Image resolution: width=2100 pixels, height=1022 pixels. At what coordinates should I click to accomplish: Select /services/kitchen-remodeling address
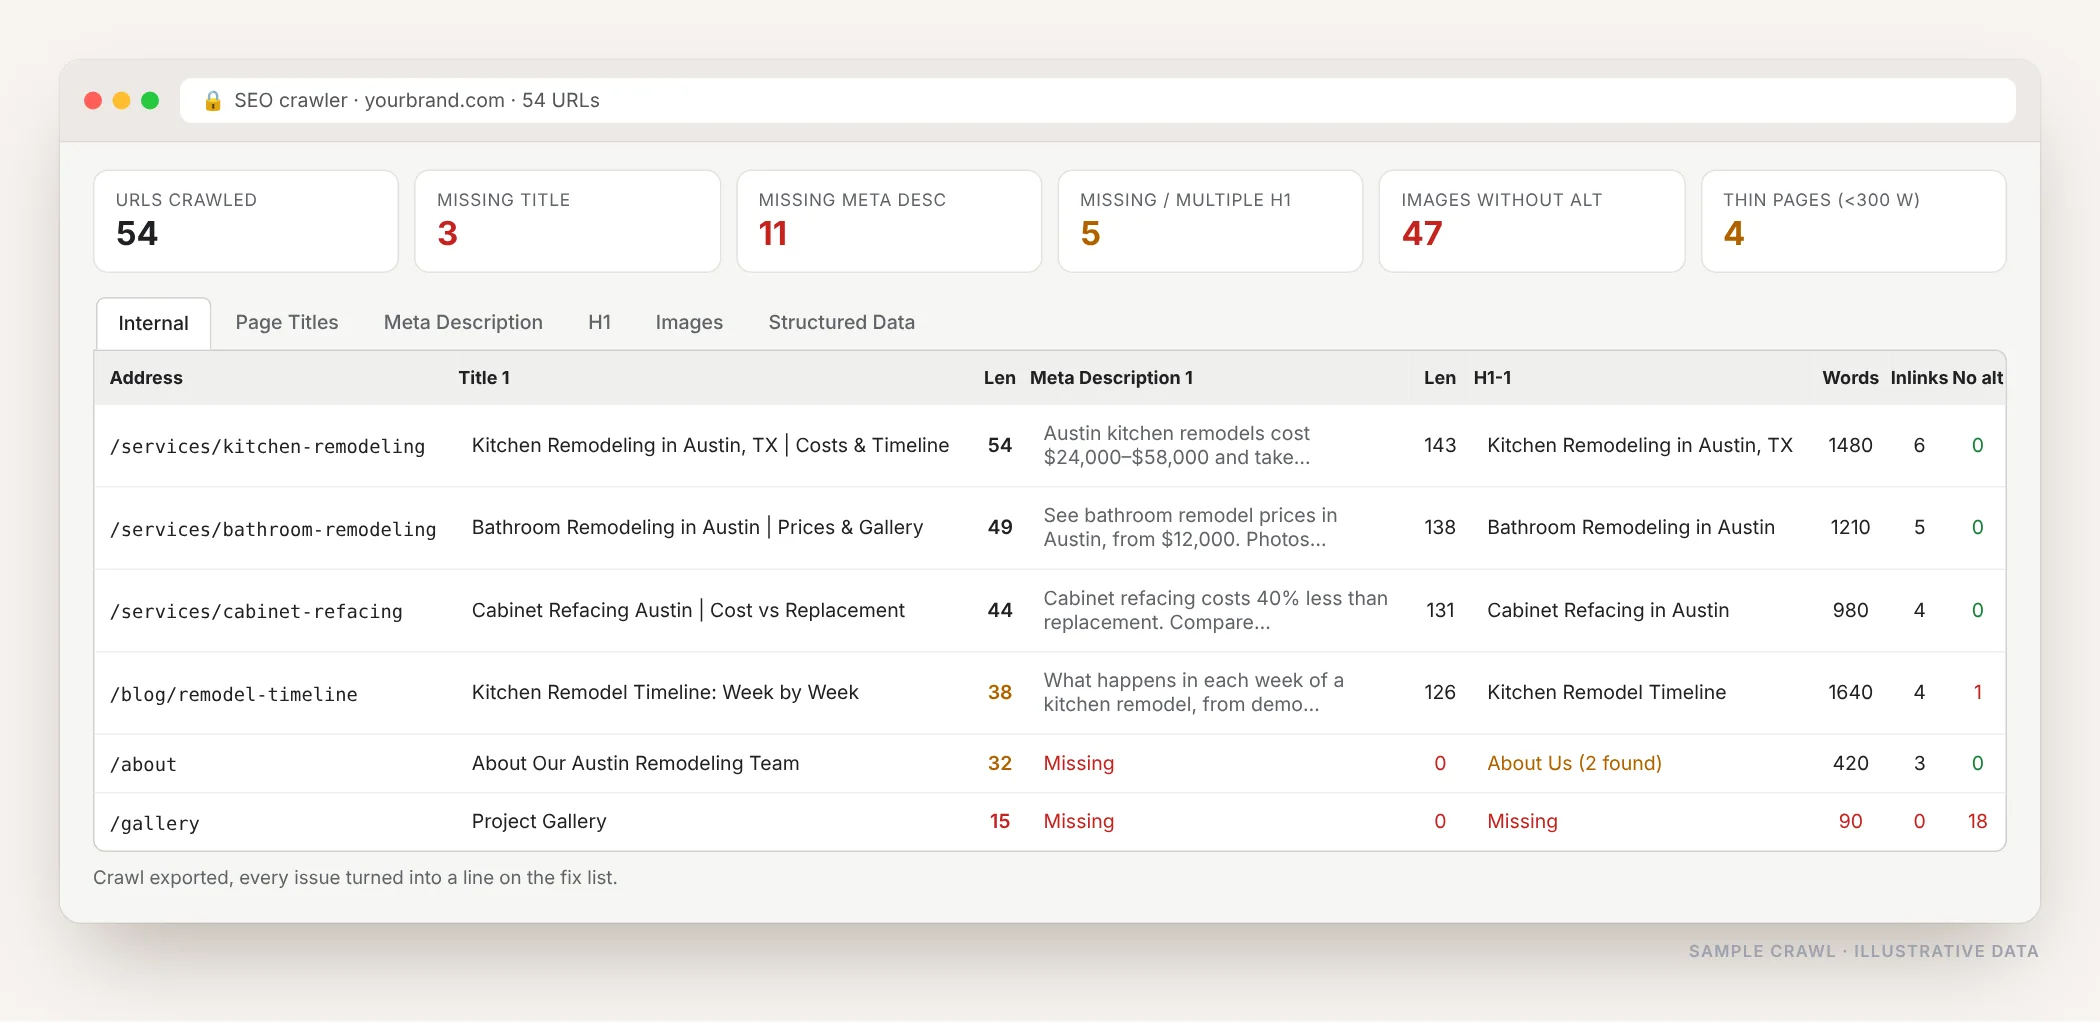click(x=267, y=446)
